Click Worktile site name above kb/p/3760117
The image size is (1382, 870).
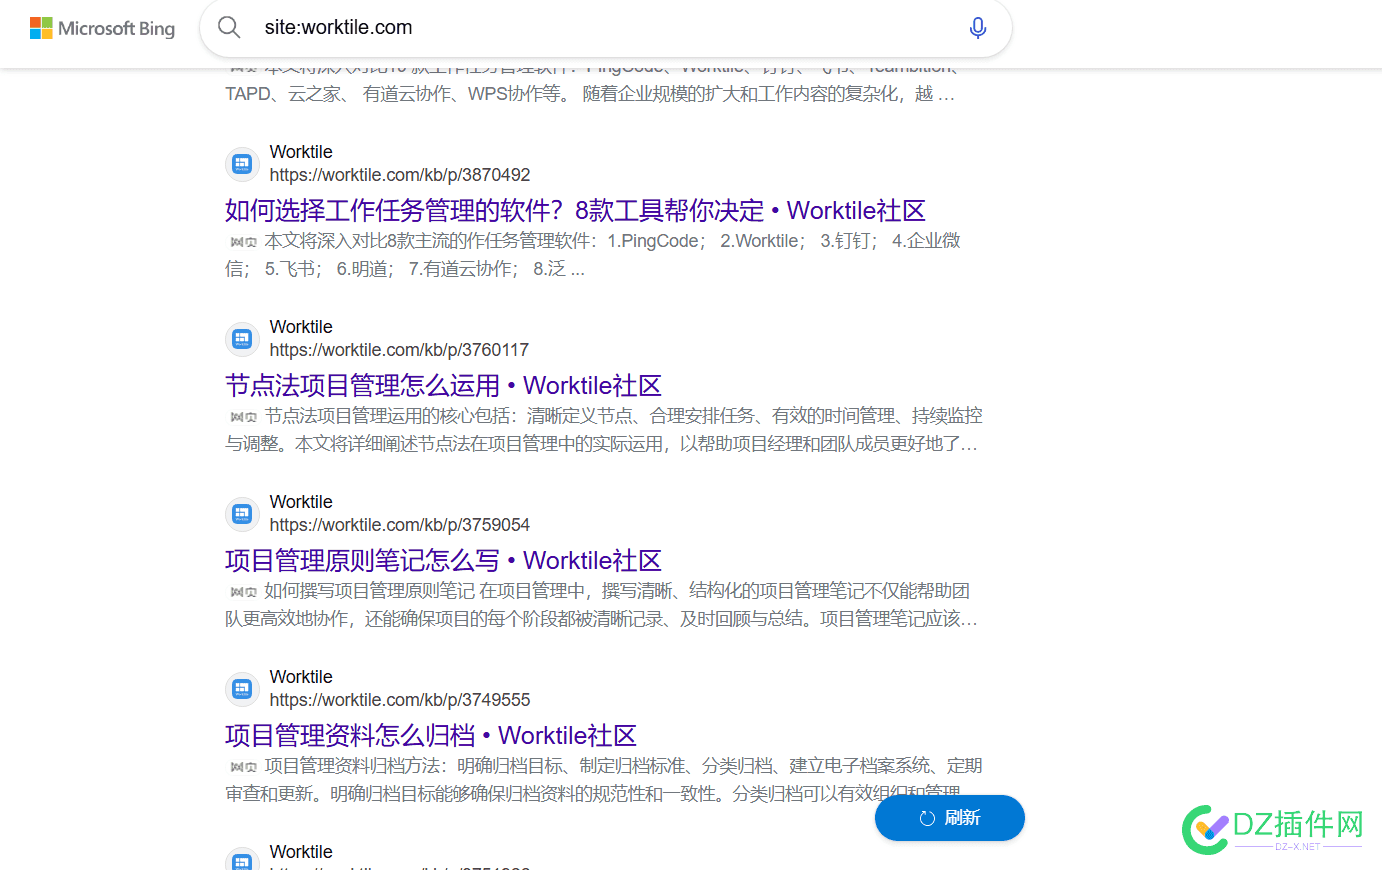pos(301,327)
